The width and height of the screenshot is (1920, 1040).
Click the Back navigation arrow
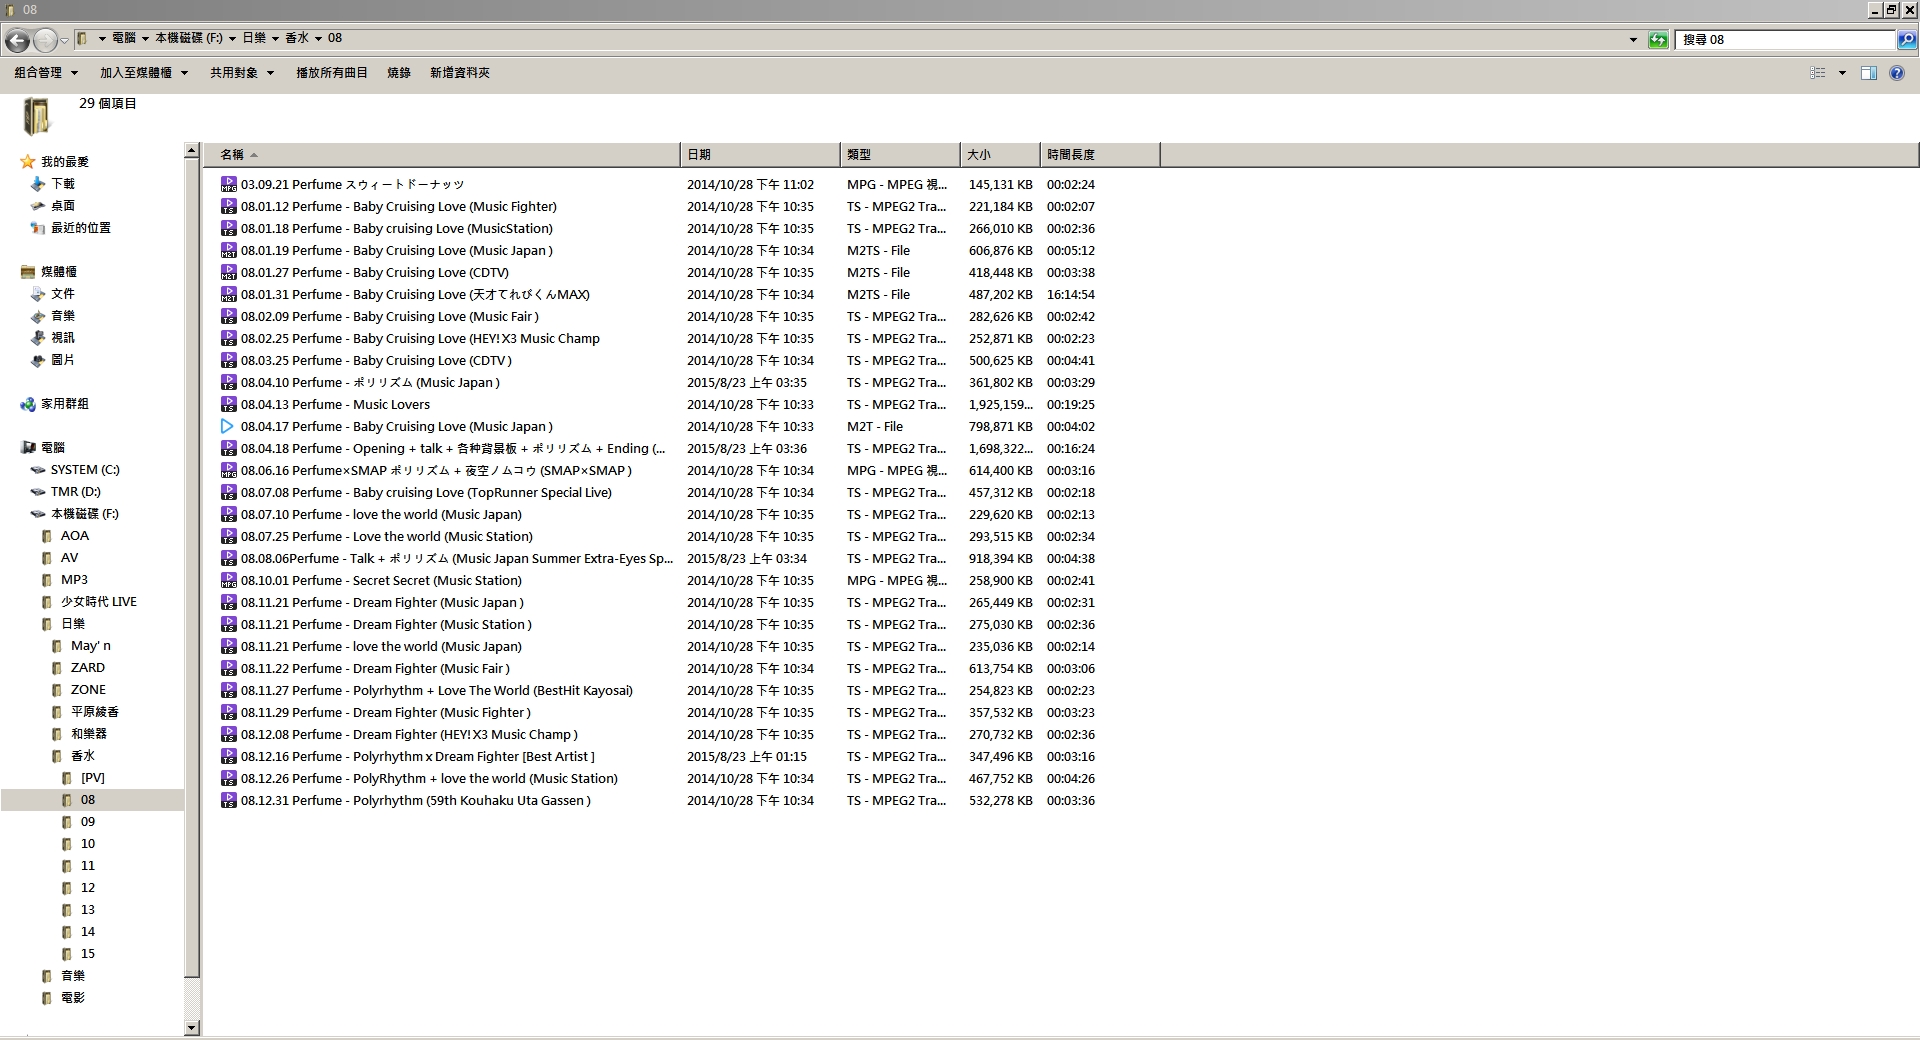tap(17, 40)
